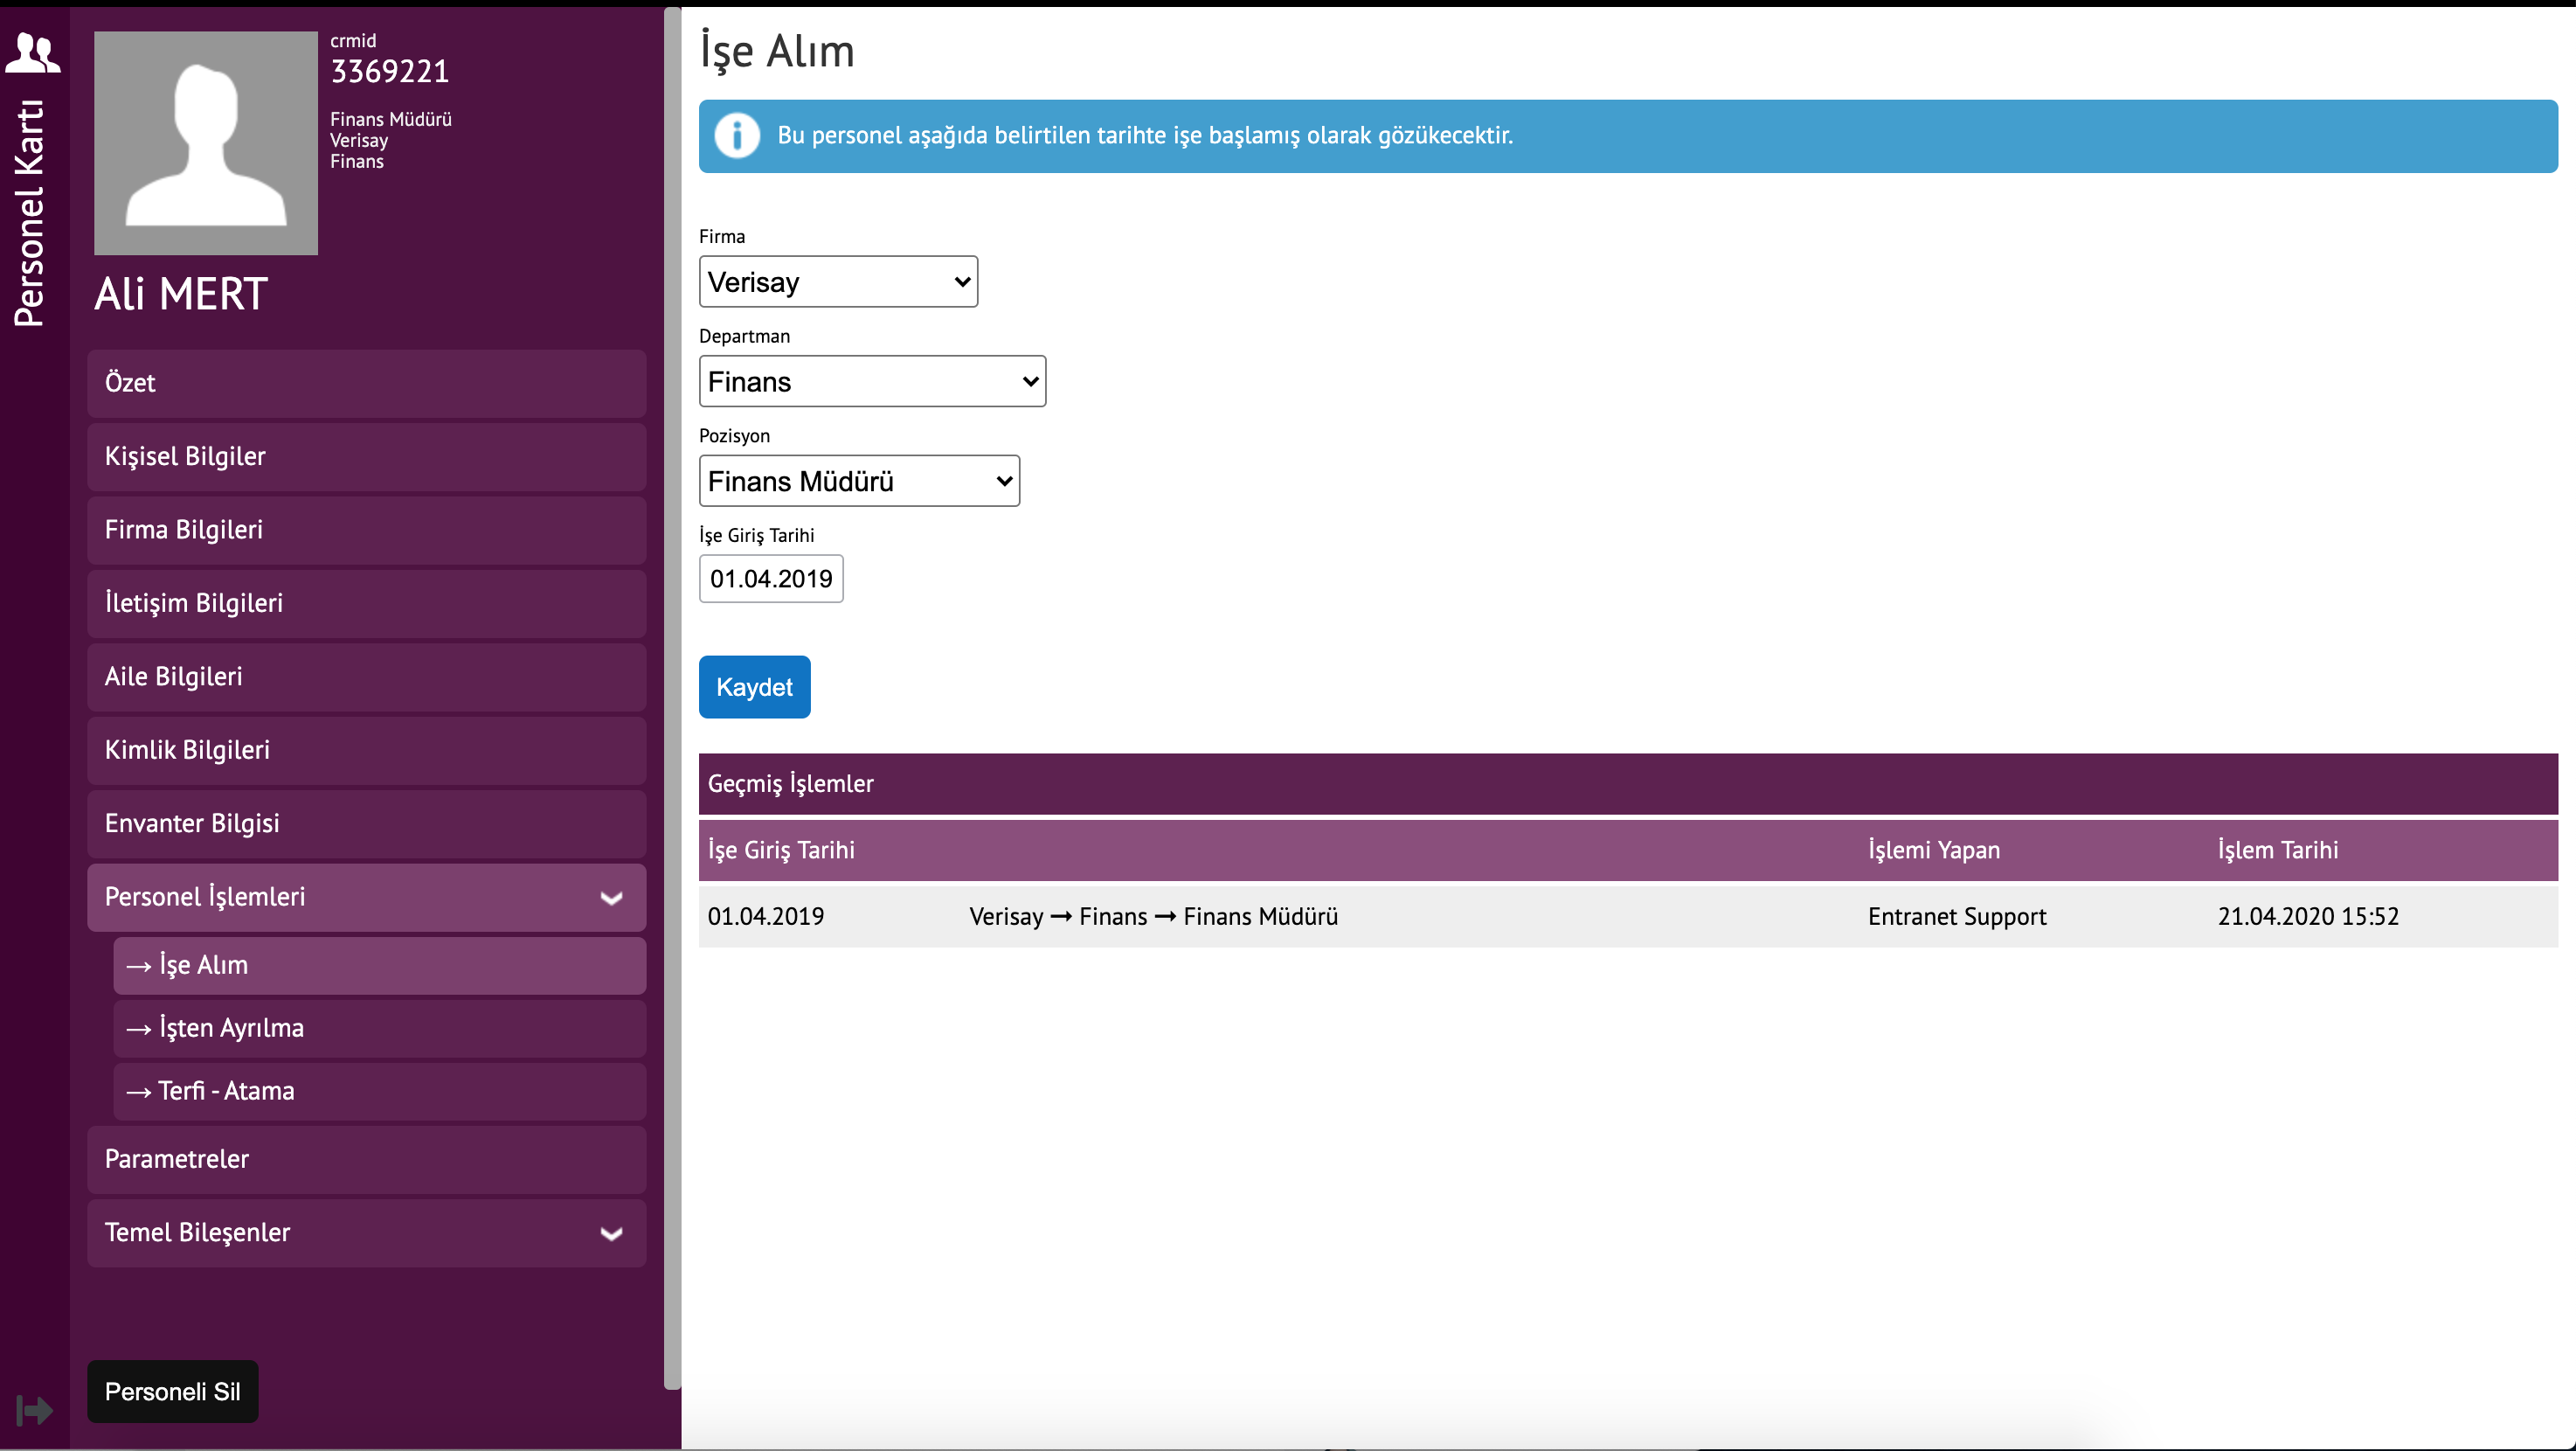Click the Kaydet button
This screenshot has height=1451, width=2576.
tap(754, 687)
